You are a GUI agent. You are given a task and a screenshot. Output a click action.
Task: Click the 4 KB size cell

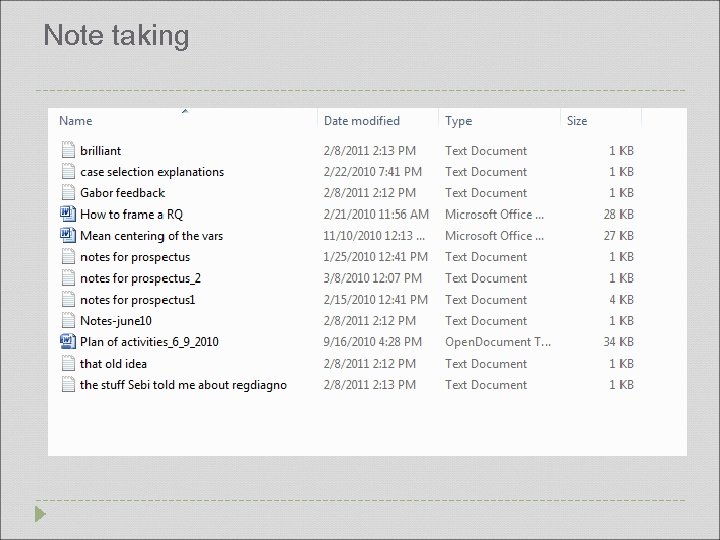click(x=621, y=300)
